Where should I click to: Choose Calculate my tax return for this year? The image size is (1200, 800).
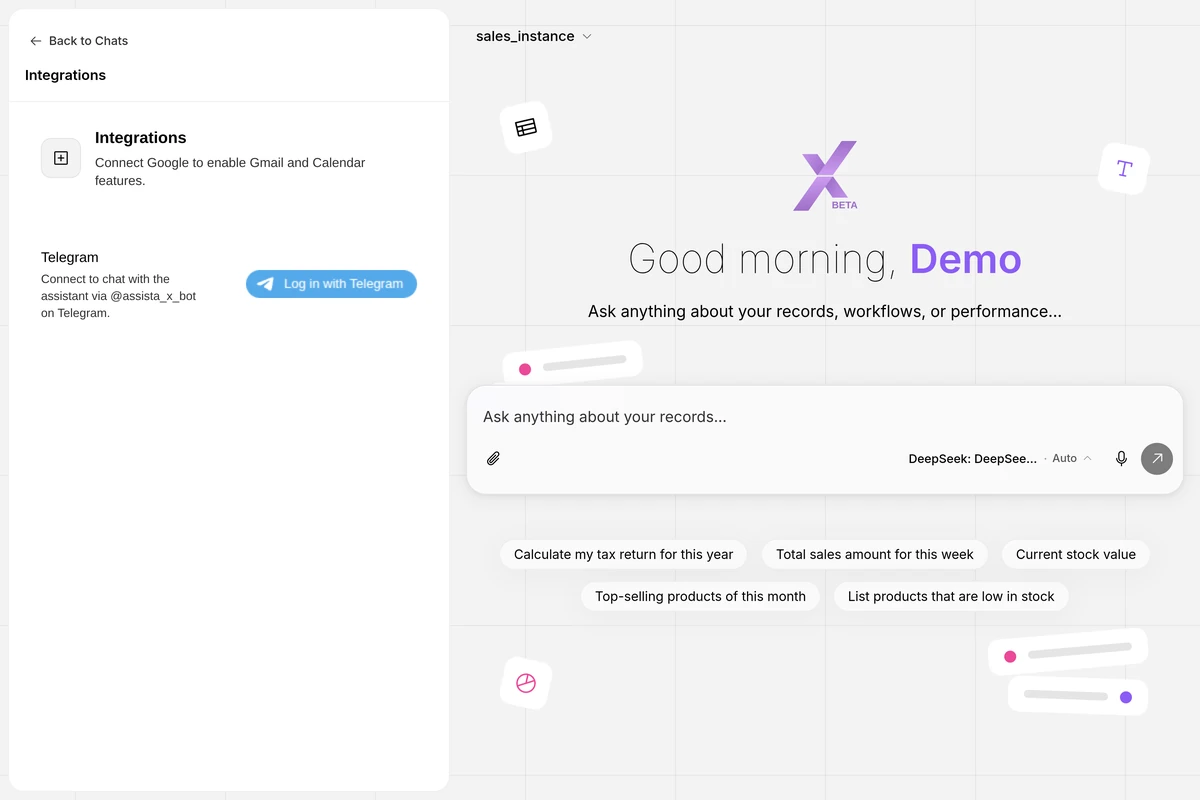(624, 554)
